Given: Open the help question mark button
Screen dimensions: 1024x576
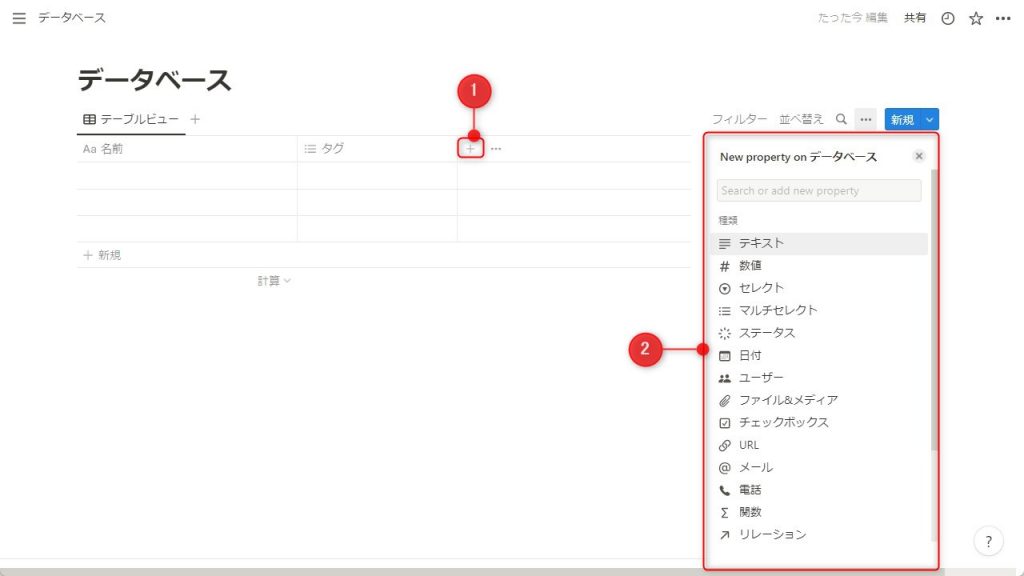Looking at the screenshot, I should 989,541.
